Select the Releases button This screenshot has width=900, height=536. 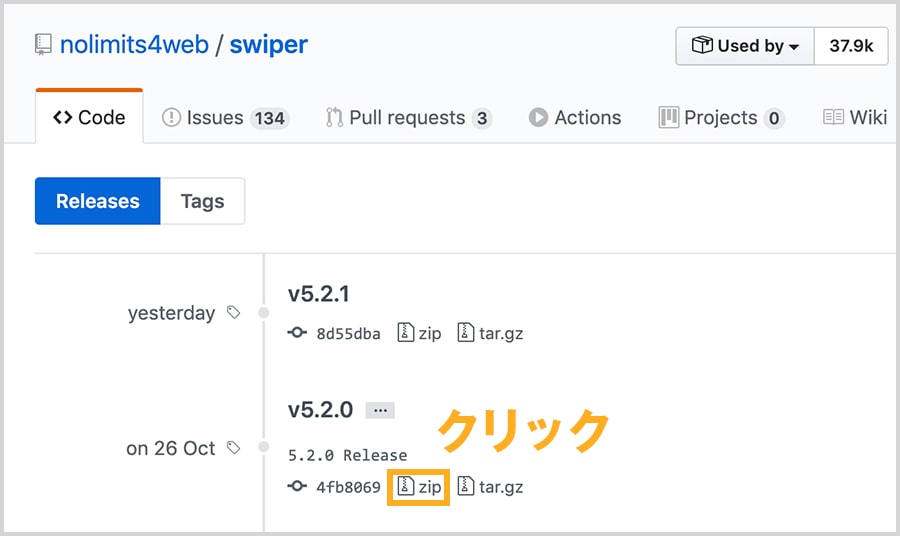pos(98,201)
